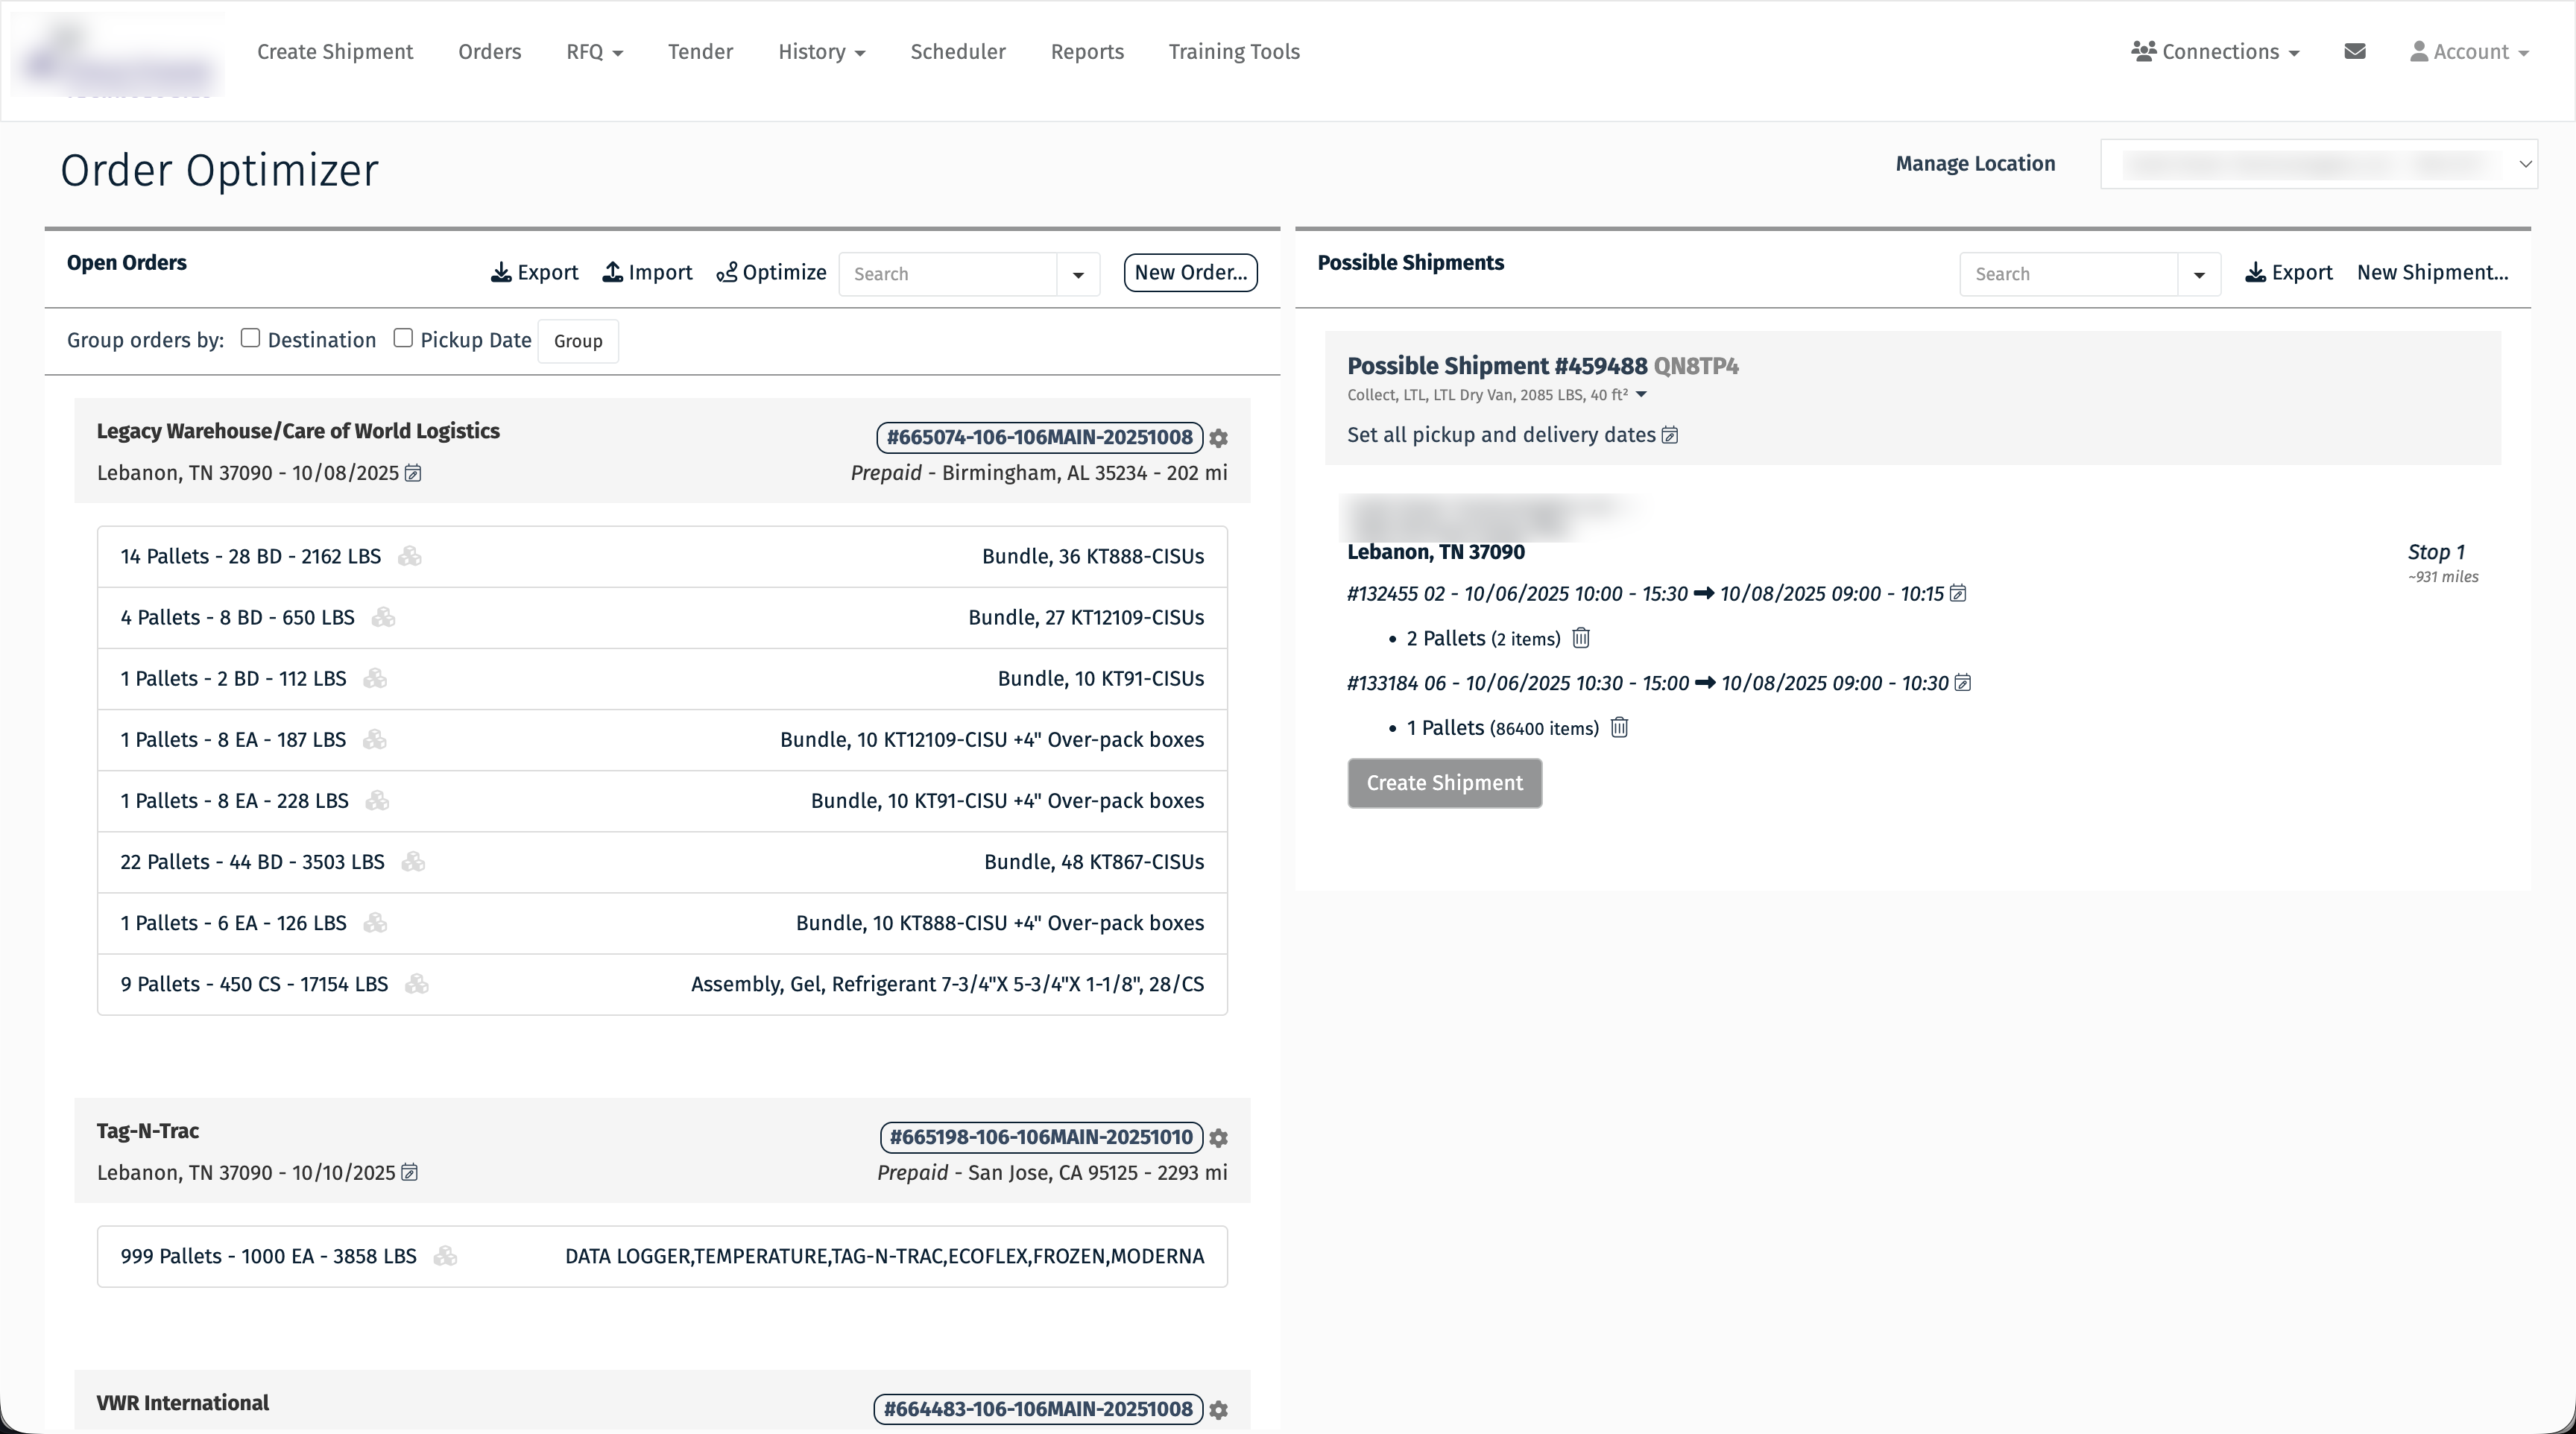Click gear icon for order #665074
This screenshot has width=2576, height=1434.
(x=1218, y=438)
